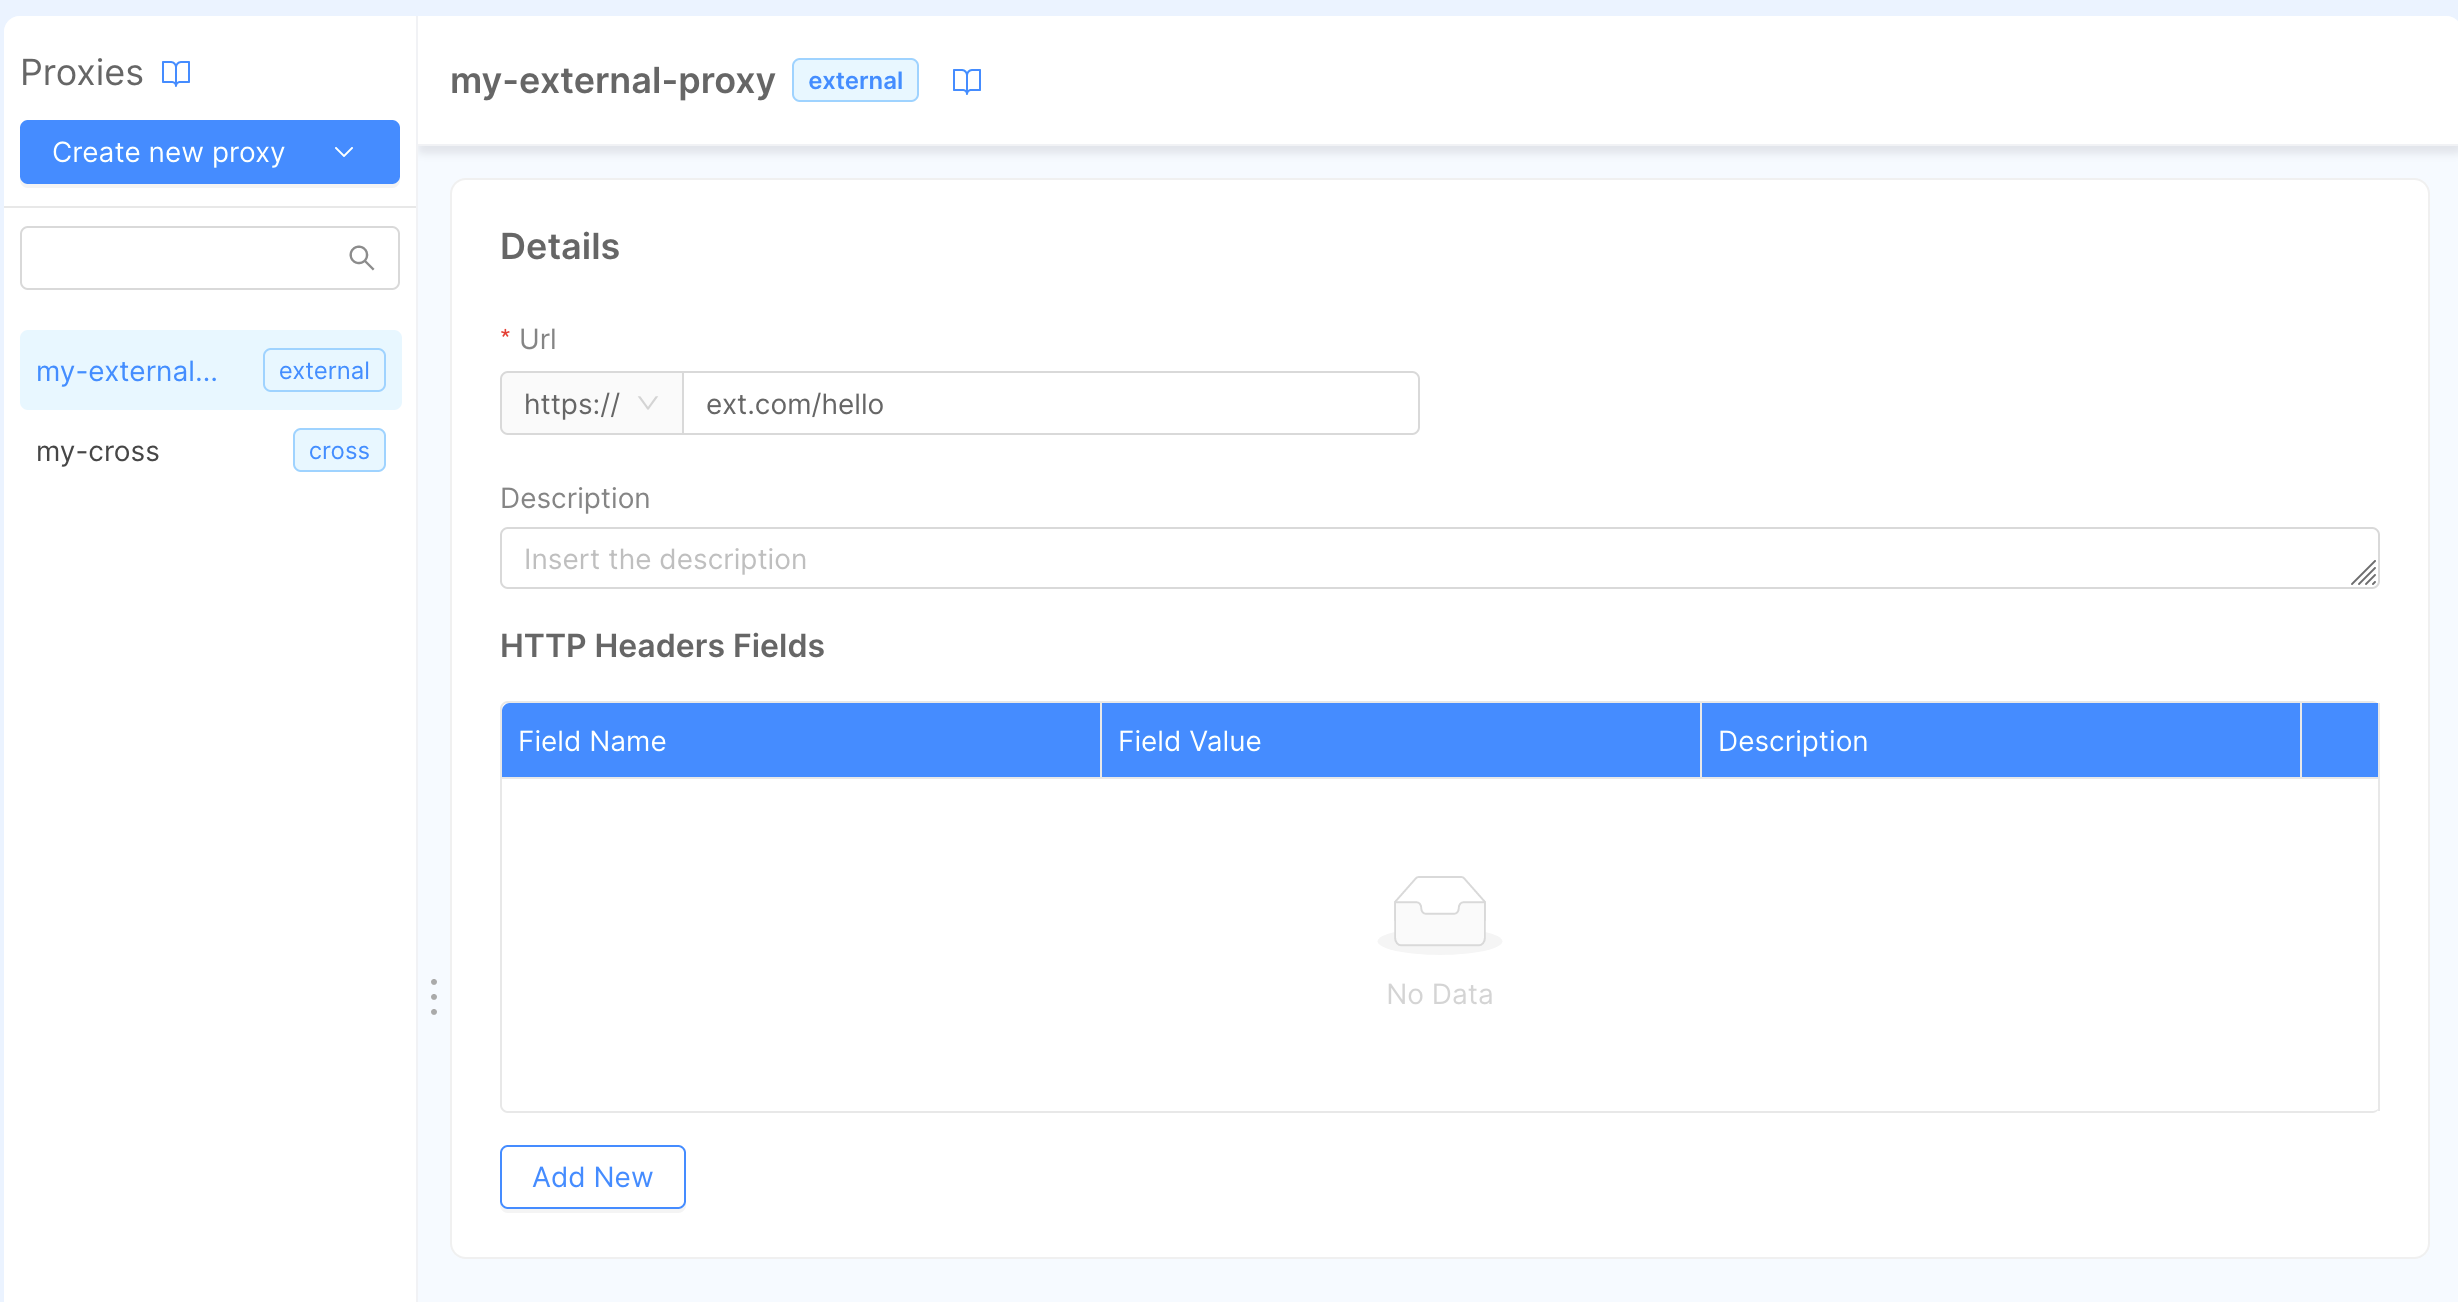Click inside the Insert the description textarea
Image resolution: width=2458 pixels, height=1302 pixels.
(x=1200, y=558)
